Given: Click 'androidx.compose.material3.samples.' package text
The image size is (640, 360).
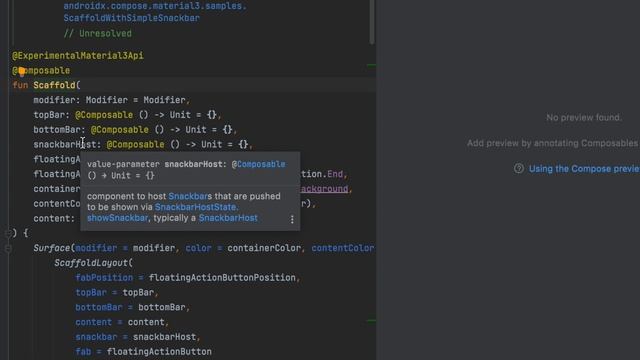Looking at the screenshot, I should 155,6.
